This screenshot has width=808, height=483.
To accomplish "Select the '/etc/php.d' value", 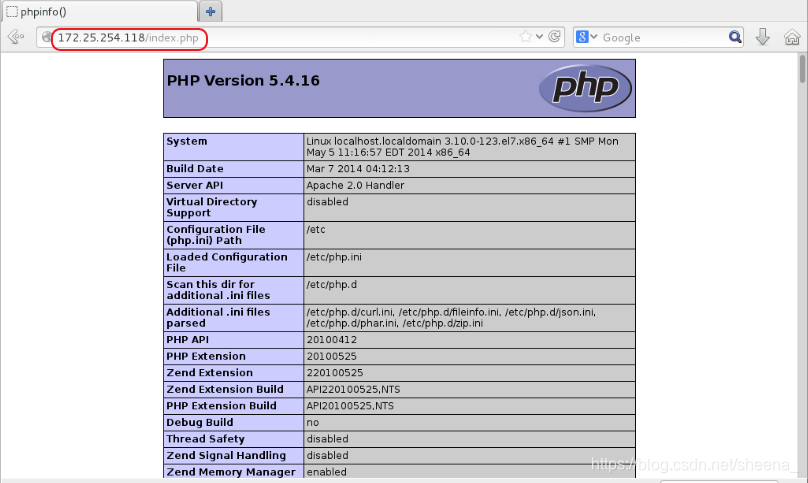I will click(x=331, y=285).
